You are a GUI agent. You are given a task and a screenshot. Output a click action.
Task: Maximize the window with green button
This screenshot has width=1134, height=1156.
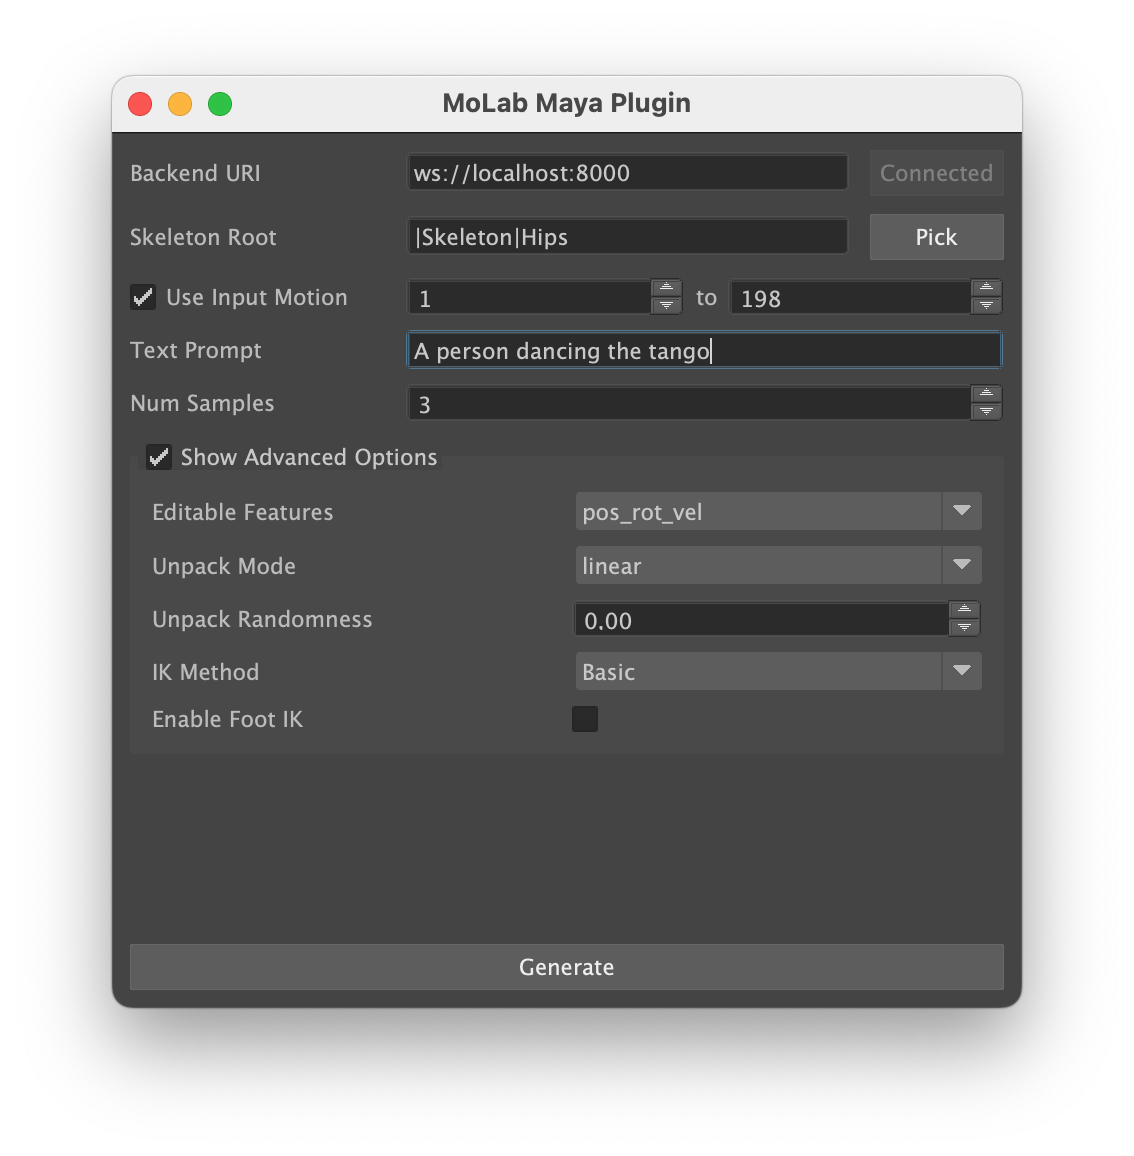tap(220, 104)
